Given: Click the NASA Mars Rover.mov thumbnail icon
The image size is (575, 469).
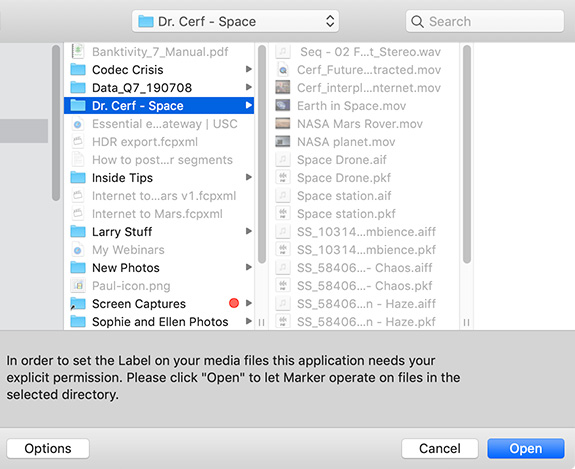Looking at the screenshot, I should pyautogui.click(x=283, y=123).
